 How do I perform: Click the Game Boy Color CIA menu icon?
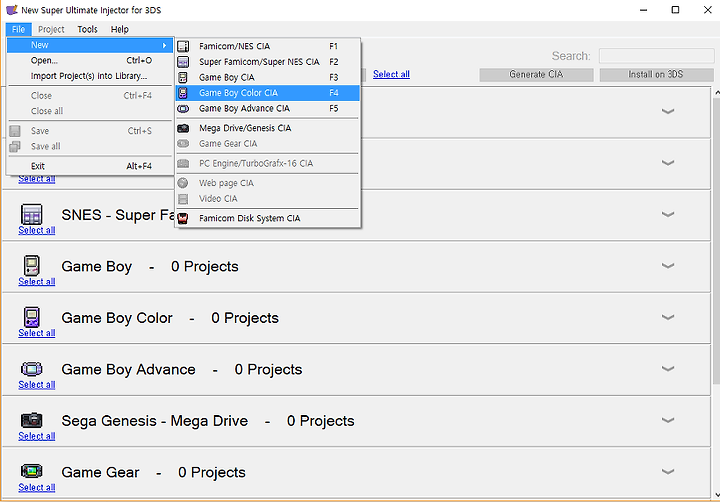(x=183, y=93)
